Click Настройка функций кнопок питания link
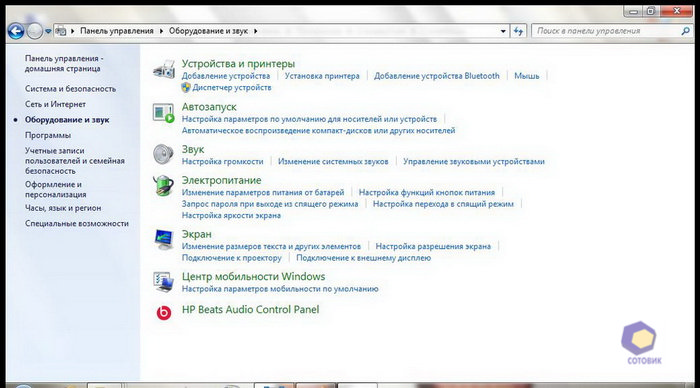 tap(427, 192)
